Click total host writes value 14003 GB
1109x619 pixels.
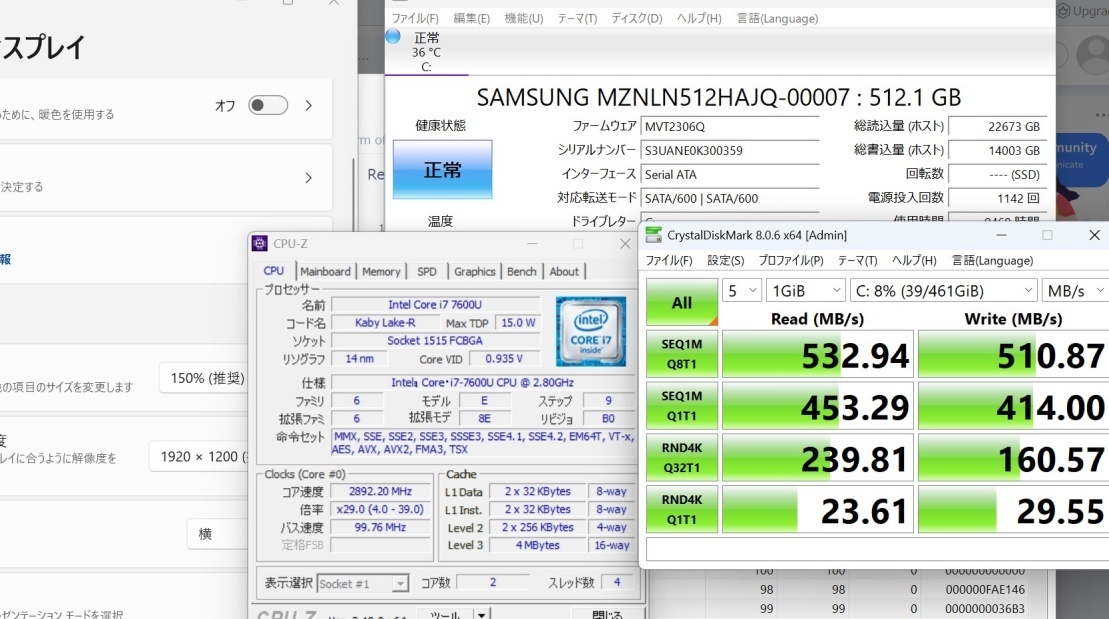(997, 151)
